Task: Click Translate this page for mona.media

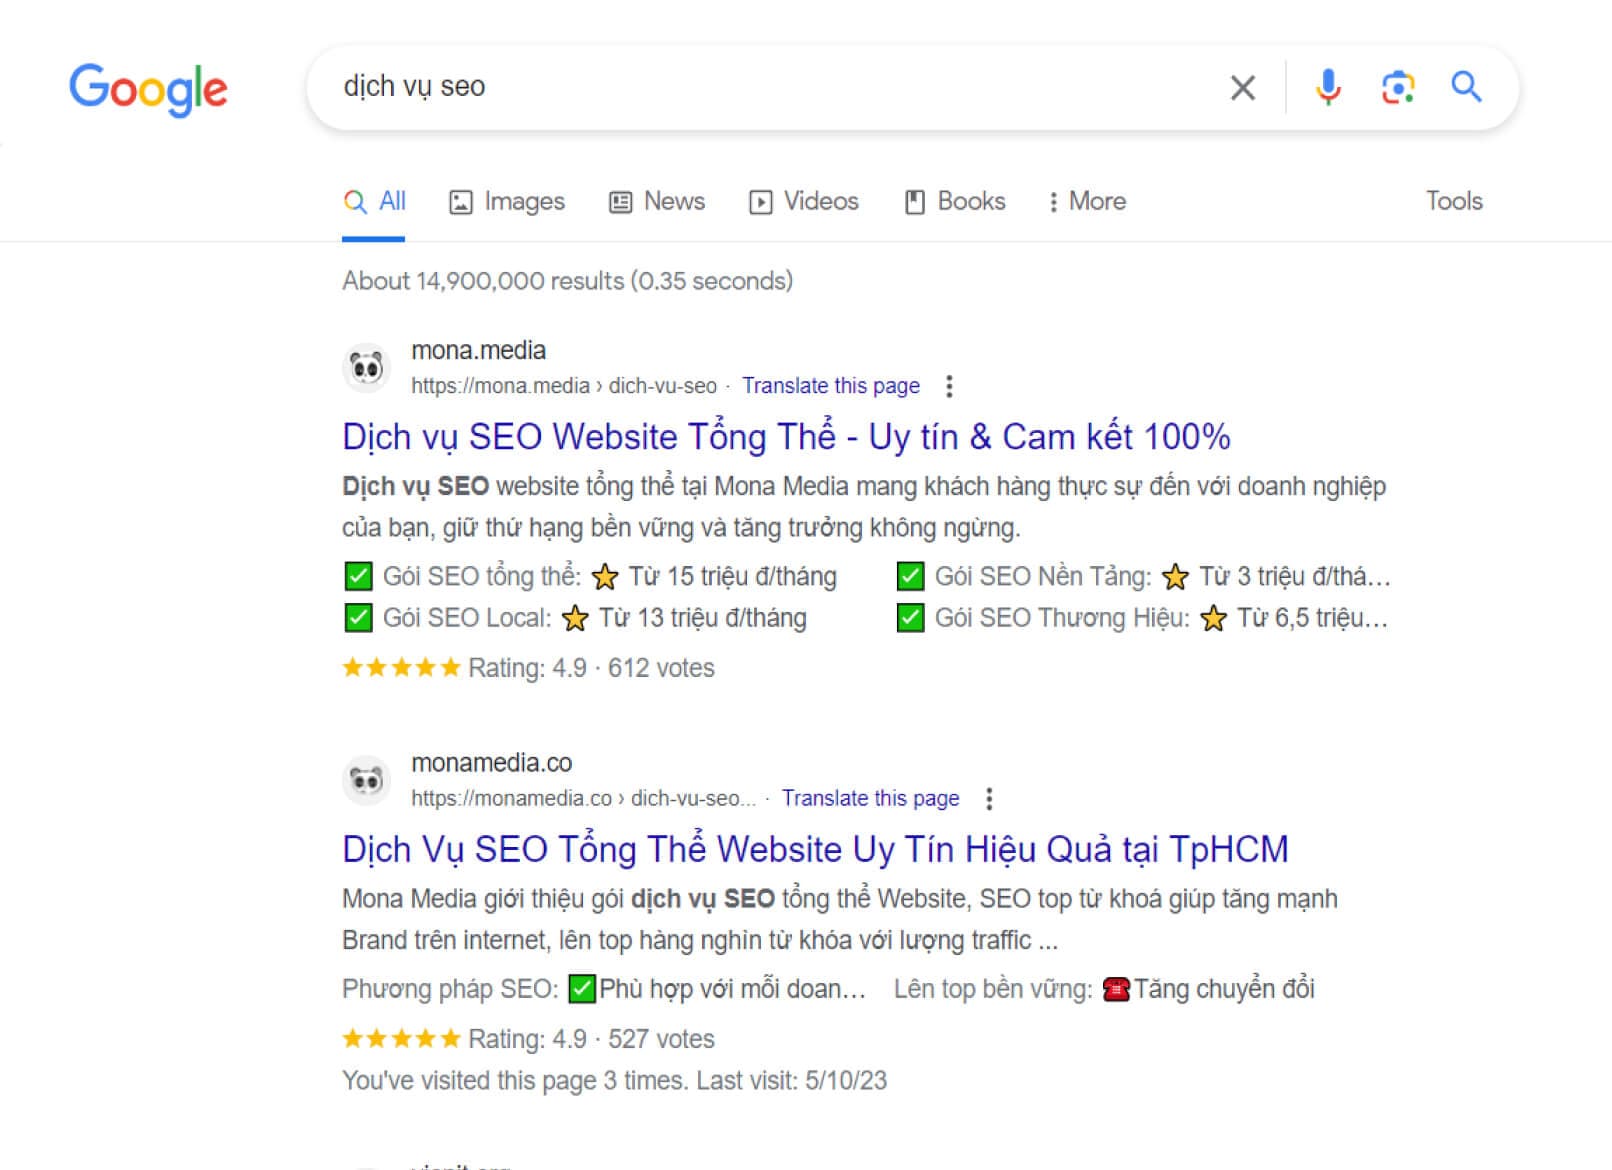Action: (830, 386)
